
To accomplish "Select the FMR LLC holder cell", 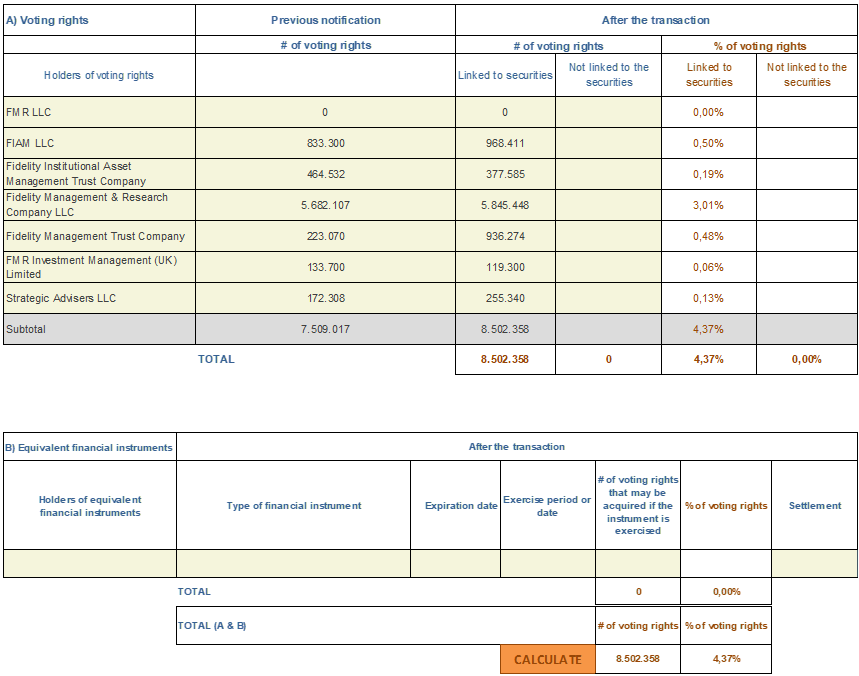I will [x=99, y=112].
